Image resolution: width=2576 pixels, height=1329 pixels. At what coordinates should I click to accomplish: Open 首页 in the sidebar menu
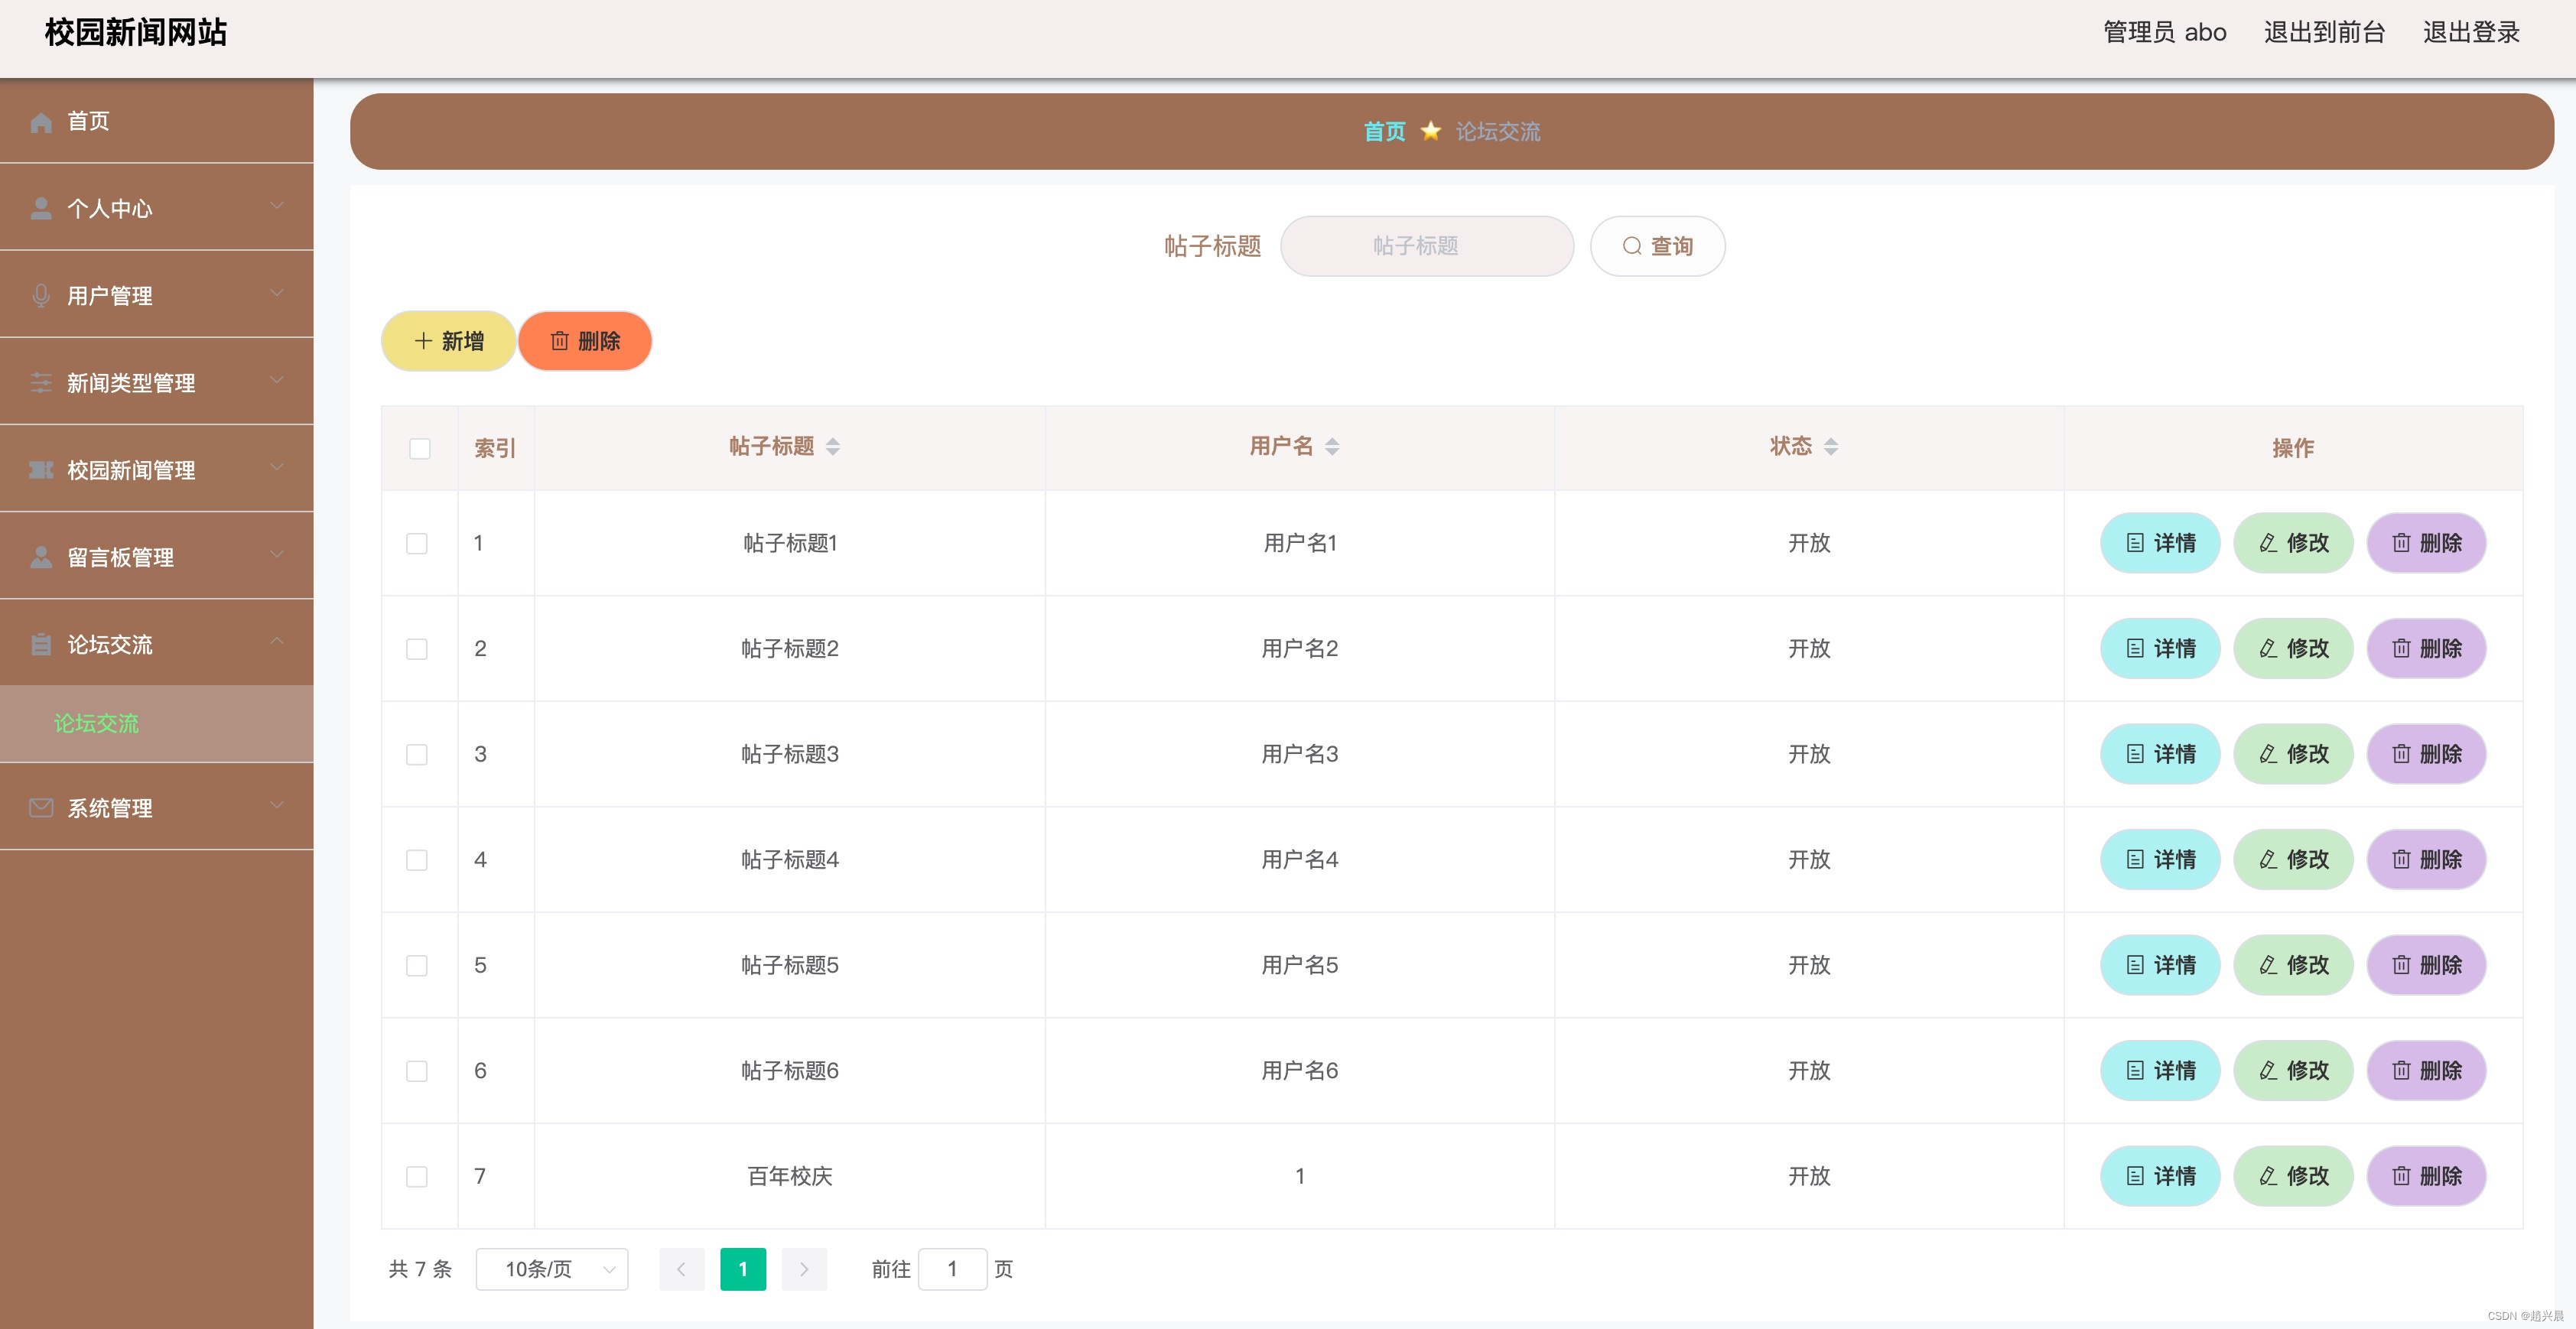tap(157, 121)
